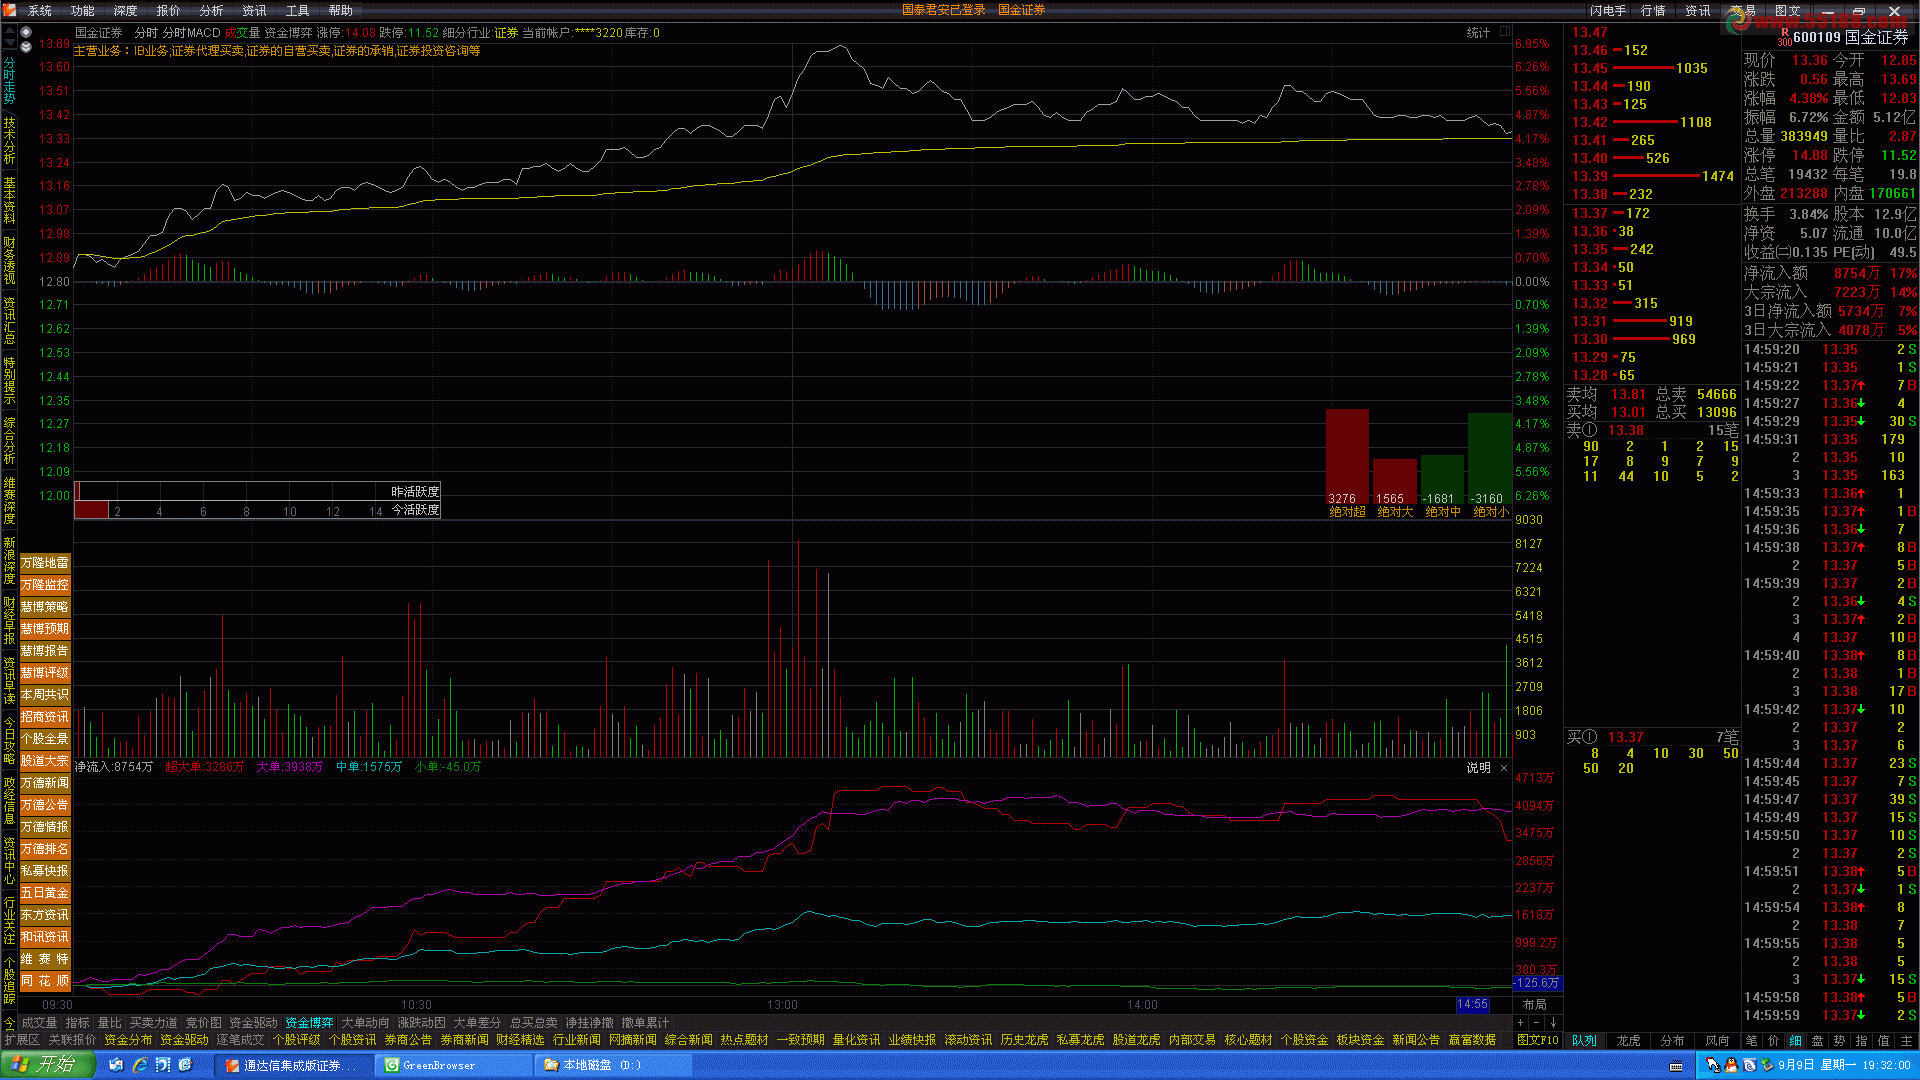Image resolution: width=1920 pixels, height=1080 pixels.
Task: Close the 资金博弈 sub-panel with the X
Action: click(x=1504, y=768)
